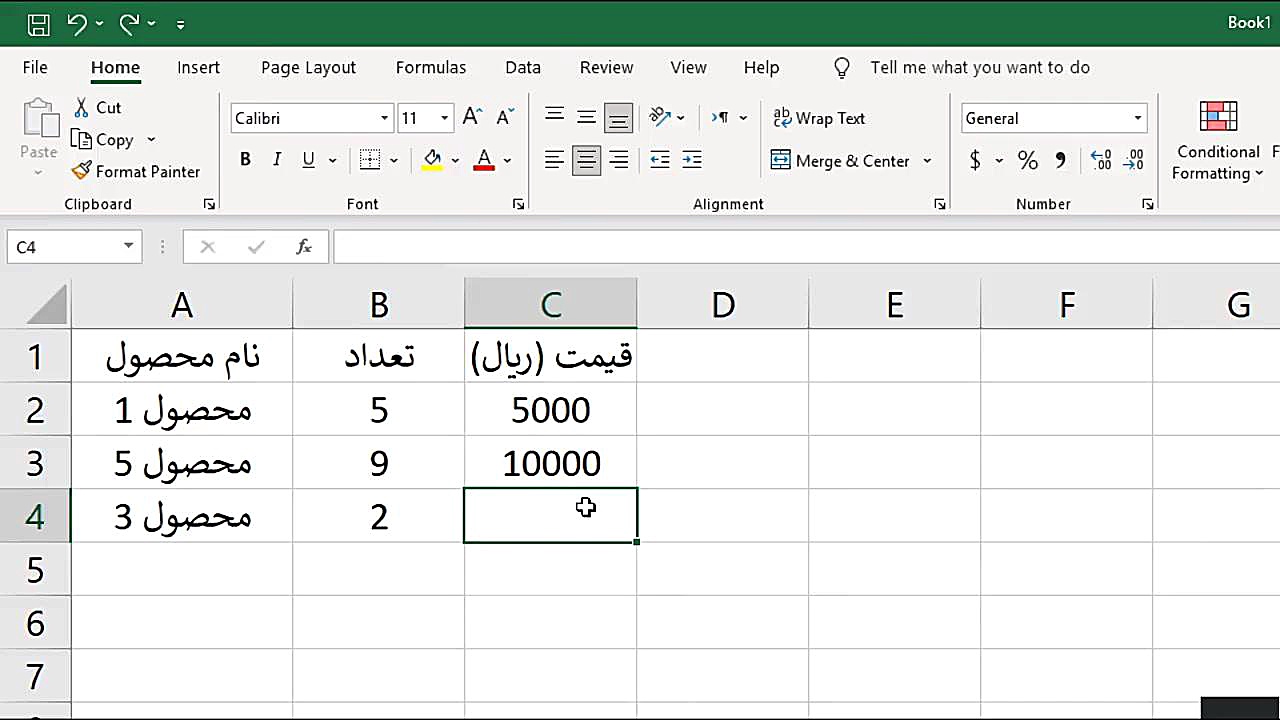Activate the Format Painter brush
Image resolution: width=1280 pixels, height=720 pixels.
[136, 172]
